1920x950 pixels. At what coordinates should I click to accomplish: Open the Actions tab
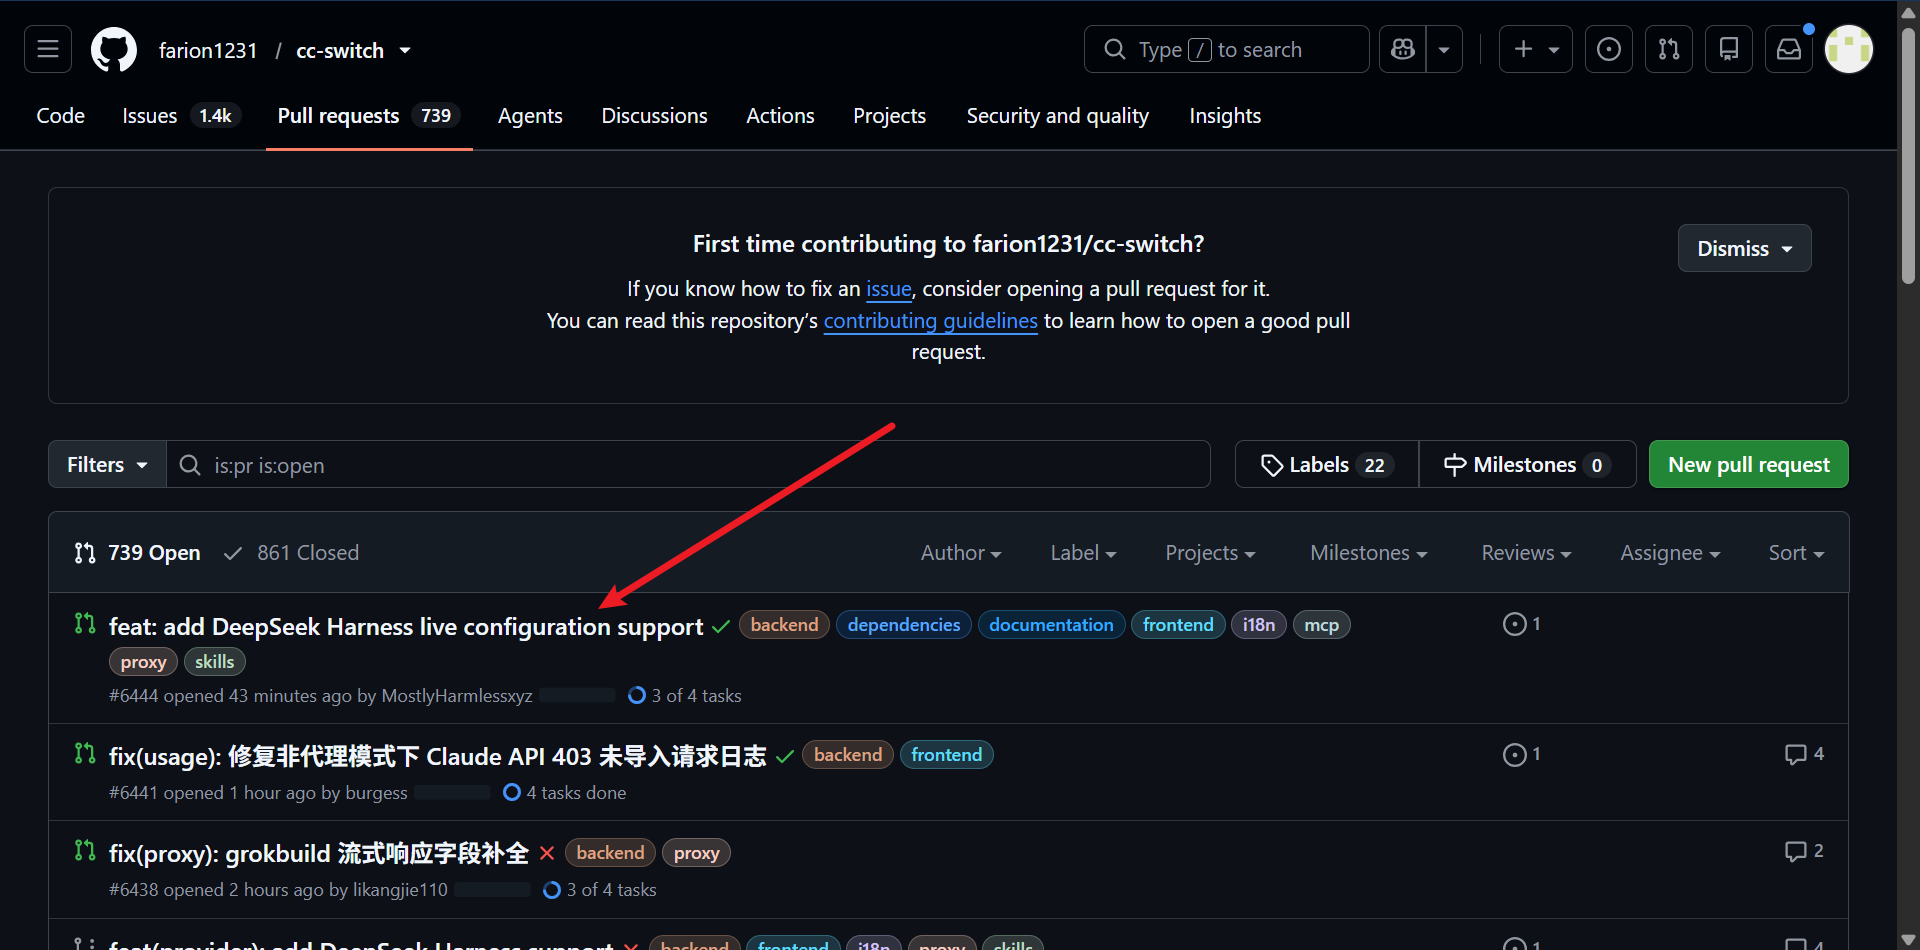[780, 116]
